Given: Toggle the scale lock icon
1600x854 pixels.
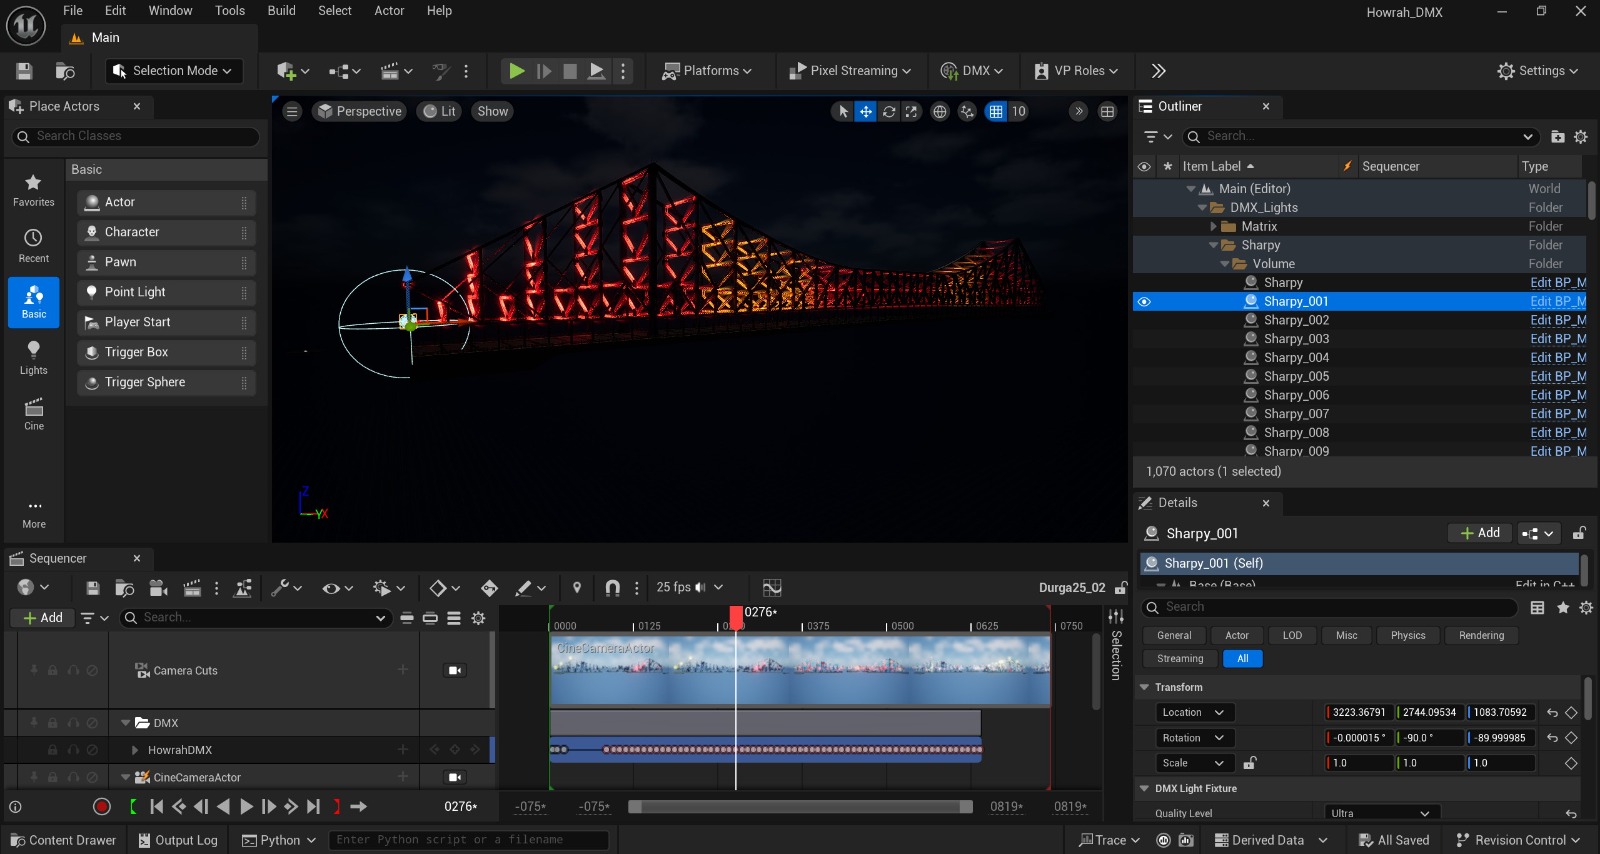Looking at the screenshot, I should click(x=1249, y=763).
